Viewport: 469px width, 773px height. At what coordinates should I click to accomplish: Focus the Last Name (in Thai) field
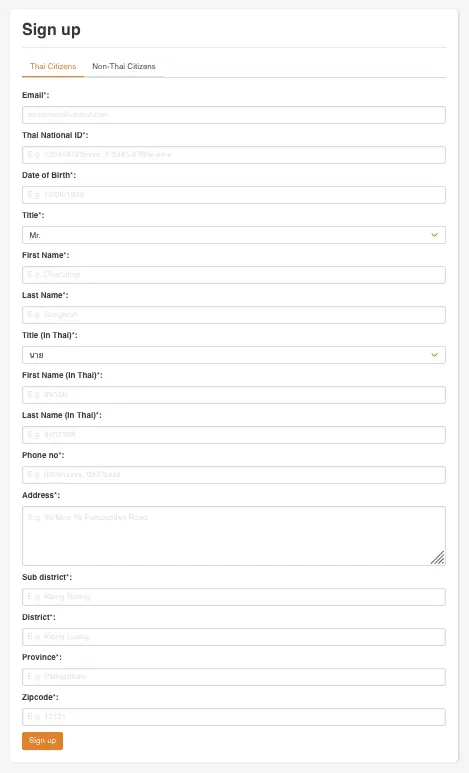click(x=234, y=435)
